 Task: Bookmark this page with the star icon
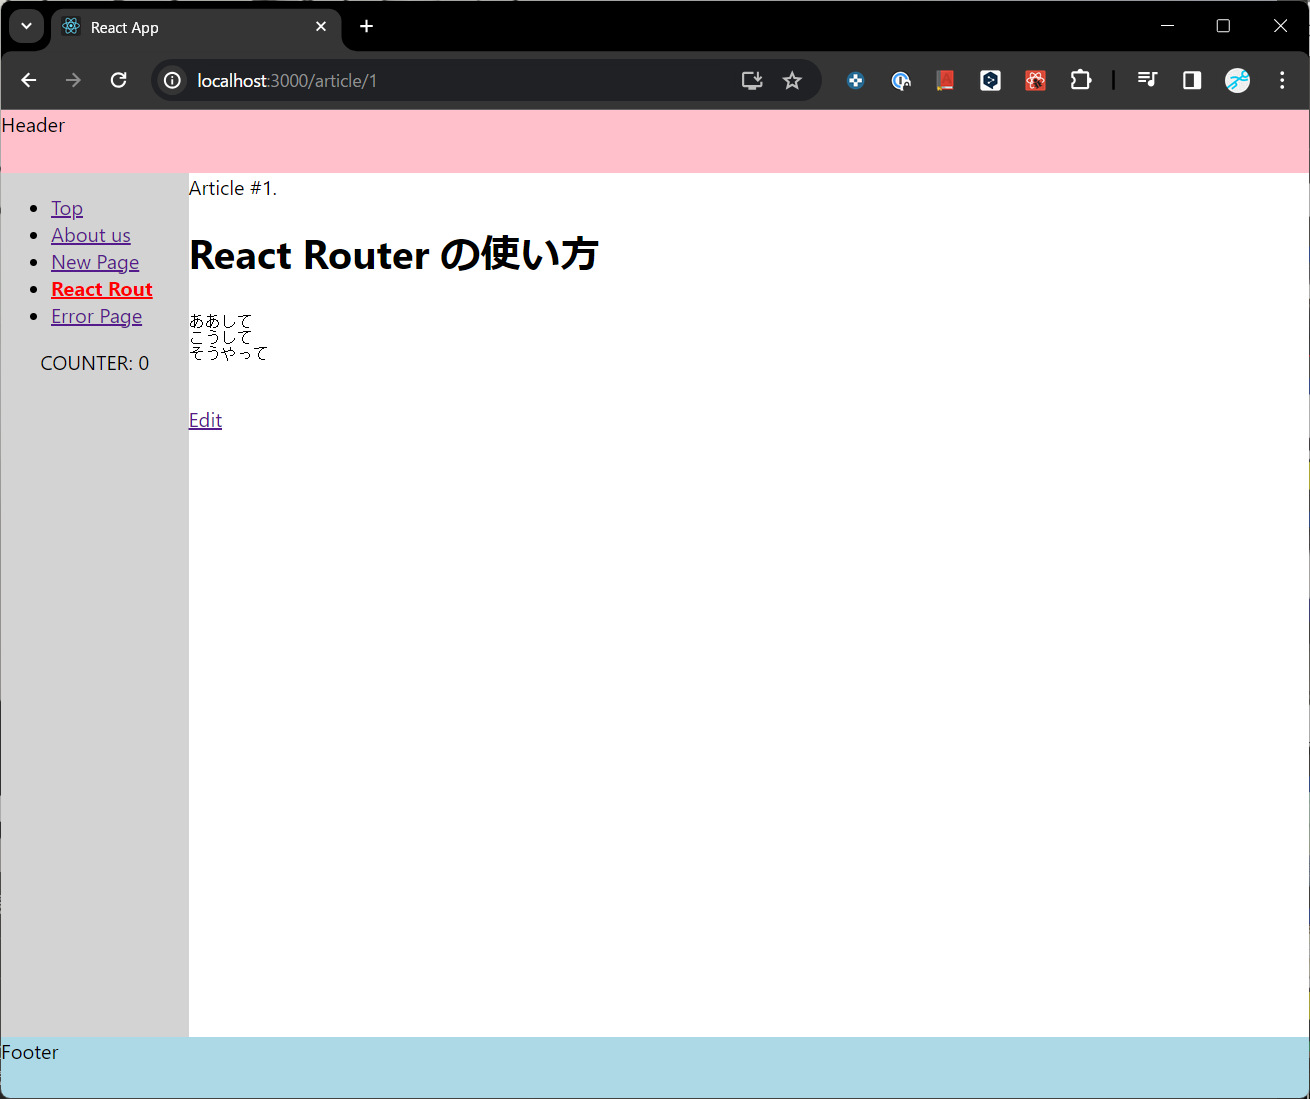(792, 81)
